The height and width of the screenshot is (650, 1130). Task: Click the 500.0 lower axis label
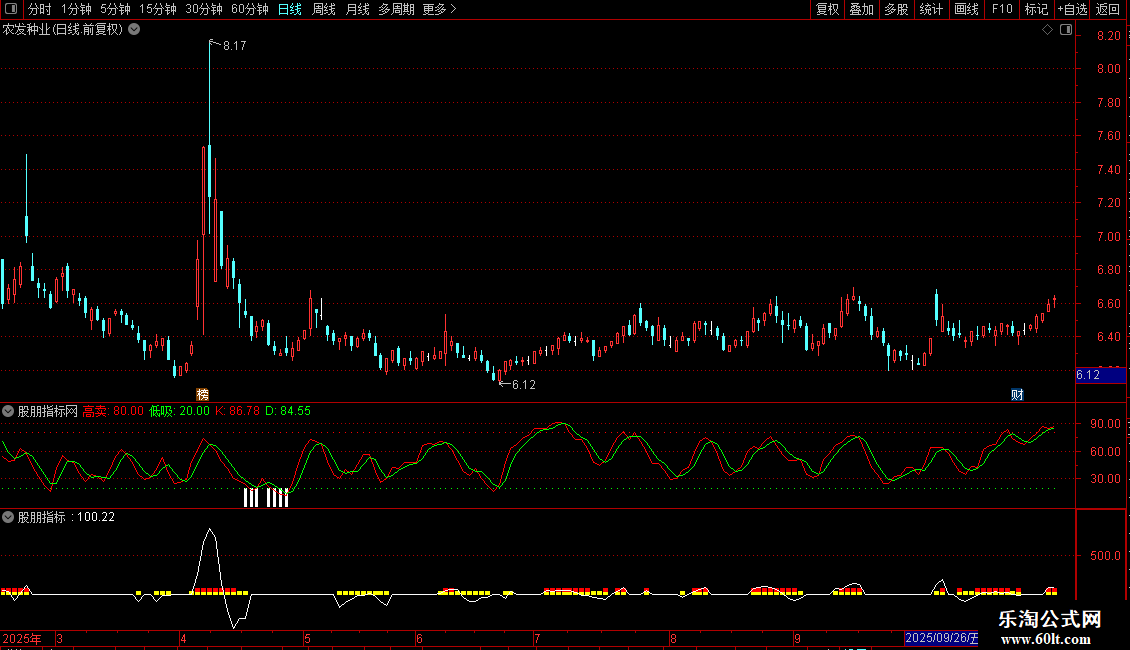(x=1105, y=556)
